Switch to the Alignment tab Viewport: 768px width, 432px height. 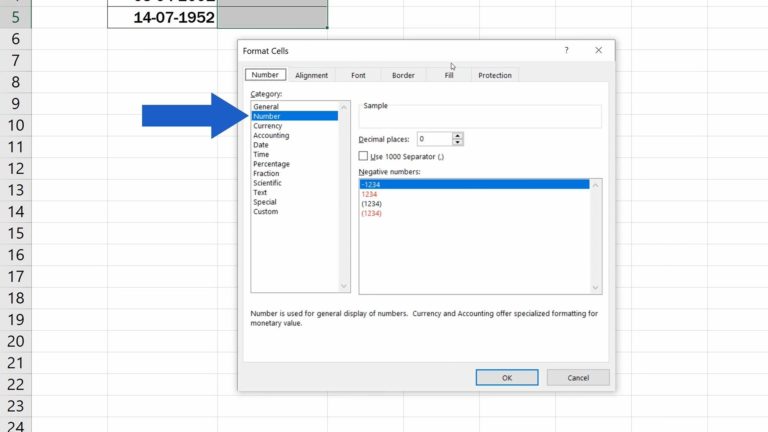(x=311, y=75)
